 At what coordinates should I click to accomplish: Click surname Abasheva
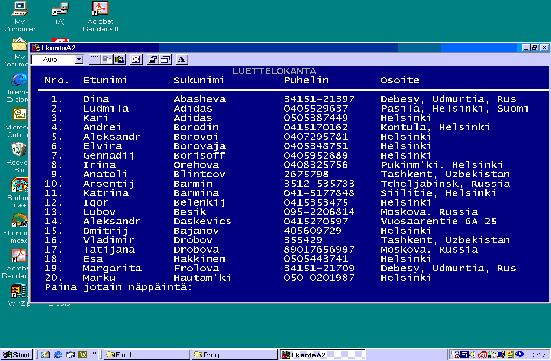click(199, 99)
